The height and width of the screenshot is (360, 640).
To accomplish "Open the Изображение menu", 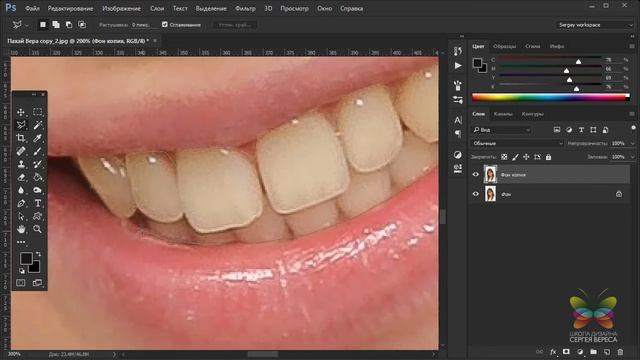I will pos(121,8).
